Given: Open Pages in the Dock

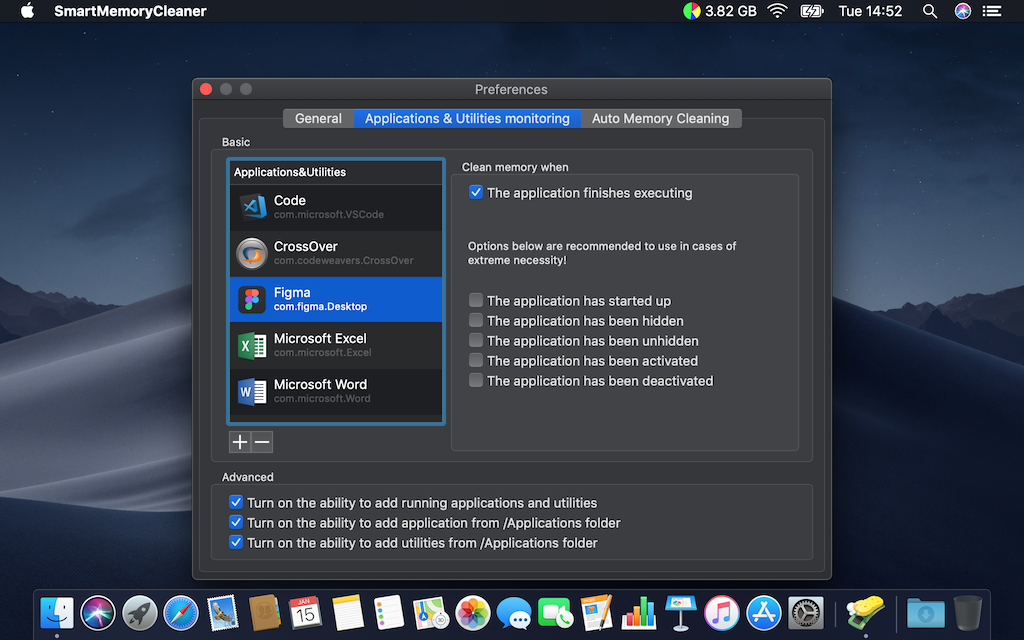Looking at the screenshot, I should point(597,613).
